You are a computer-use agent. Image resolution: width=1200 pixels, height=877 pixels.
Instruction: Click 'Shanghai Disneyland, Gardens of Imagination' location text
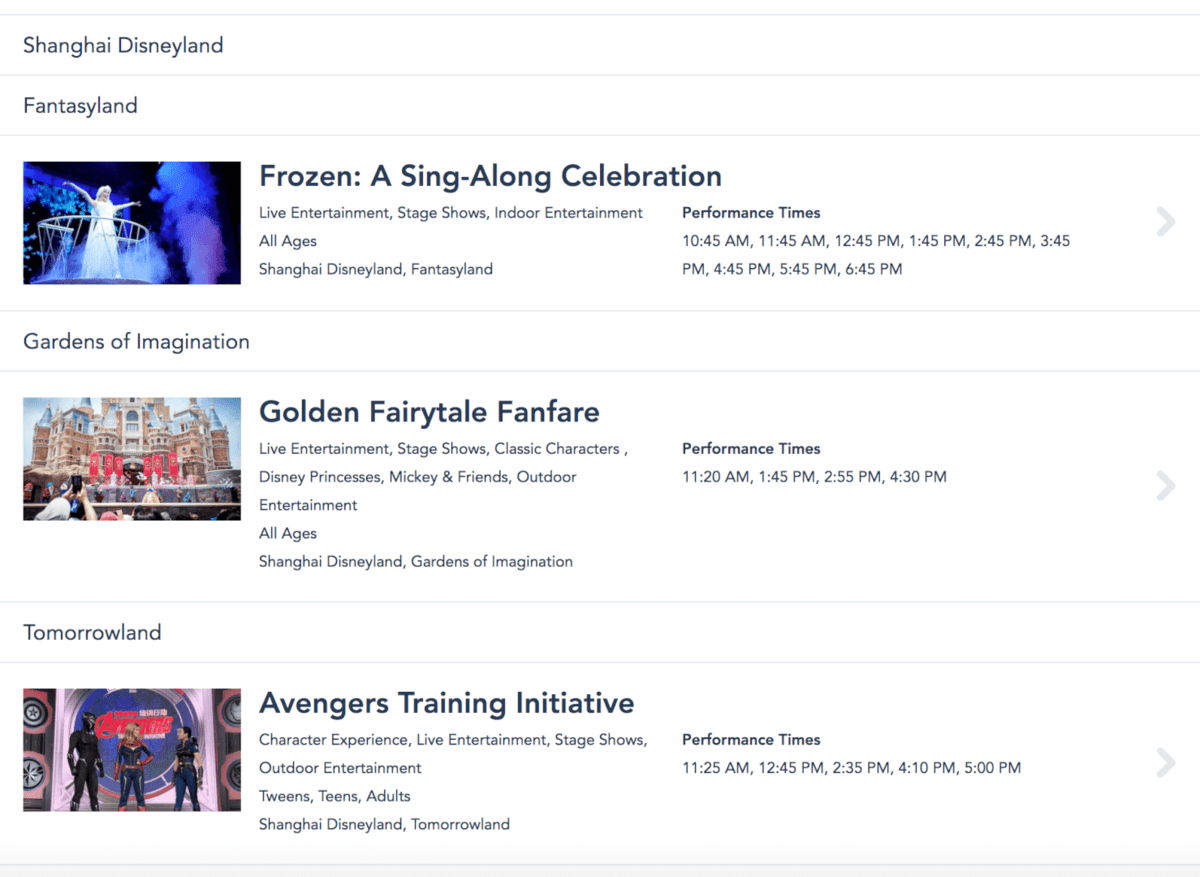(x=416, y=562)
